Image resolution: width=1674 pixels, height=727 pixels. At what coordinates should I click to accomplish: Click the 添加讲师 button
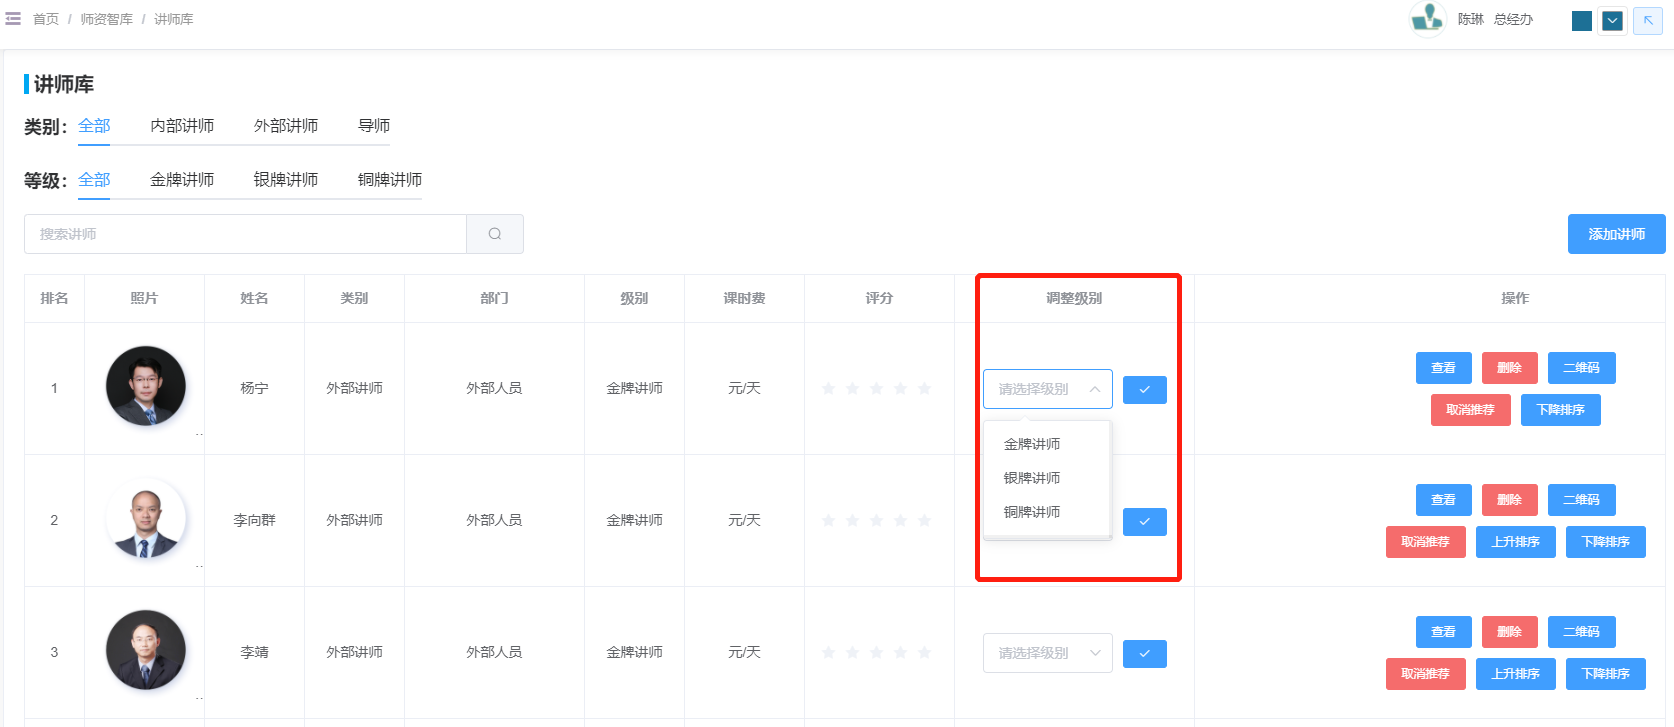tap(1616, 234)
